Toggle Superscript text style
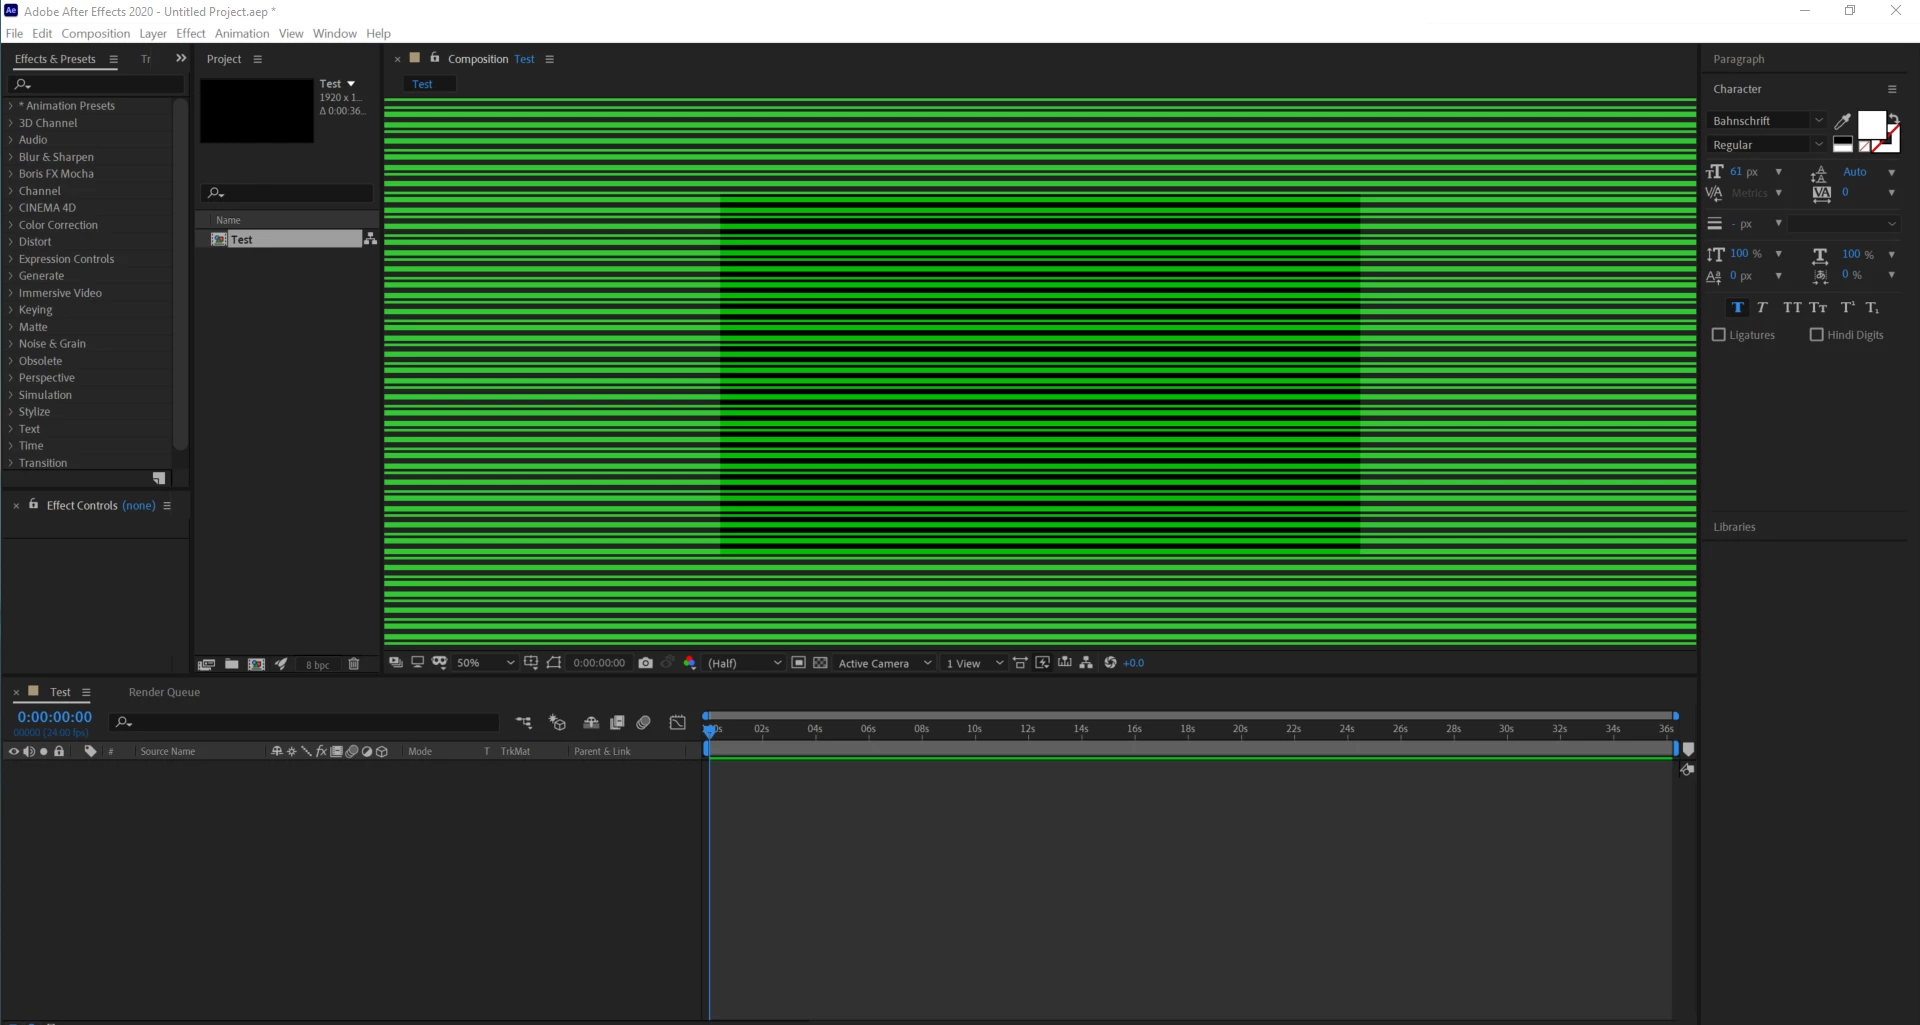The image size is (1920, 1025). point(1847,308)
